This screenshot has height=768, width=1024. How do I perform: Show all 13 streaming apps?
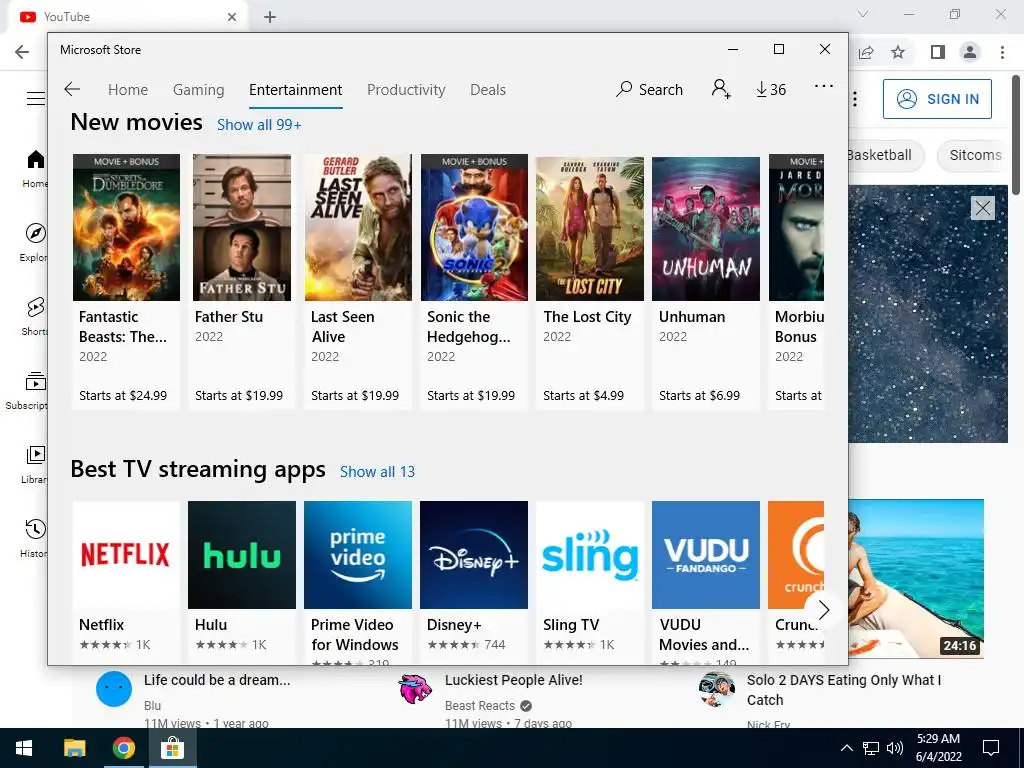pyautogui.click(x=377, y=472)
